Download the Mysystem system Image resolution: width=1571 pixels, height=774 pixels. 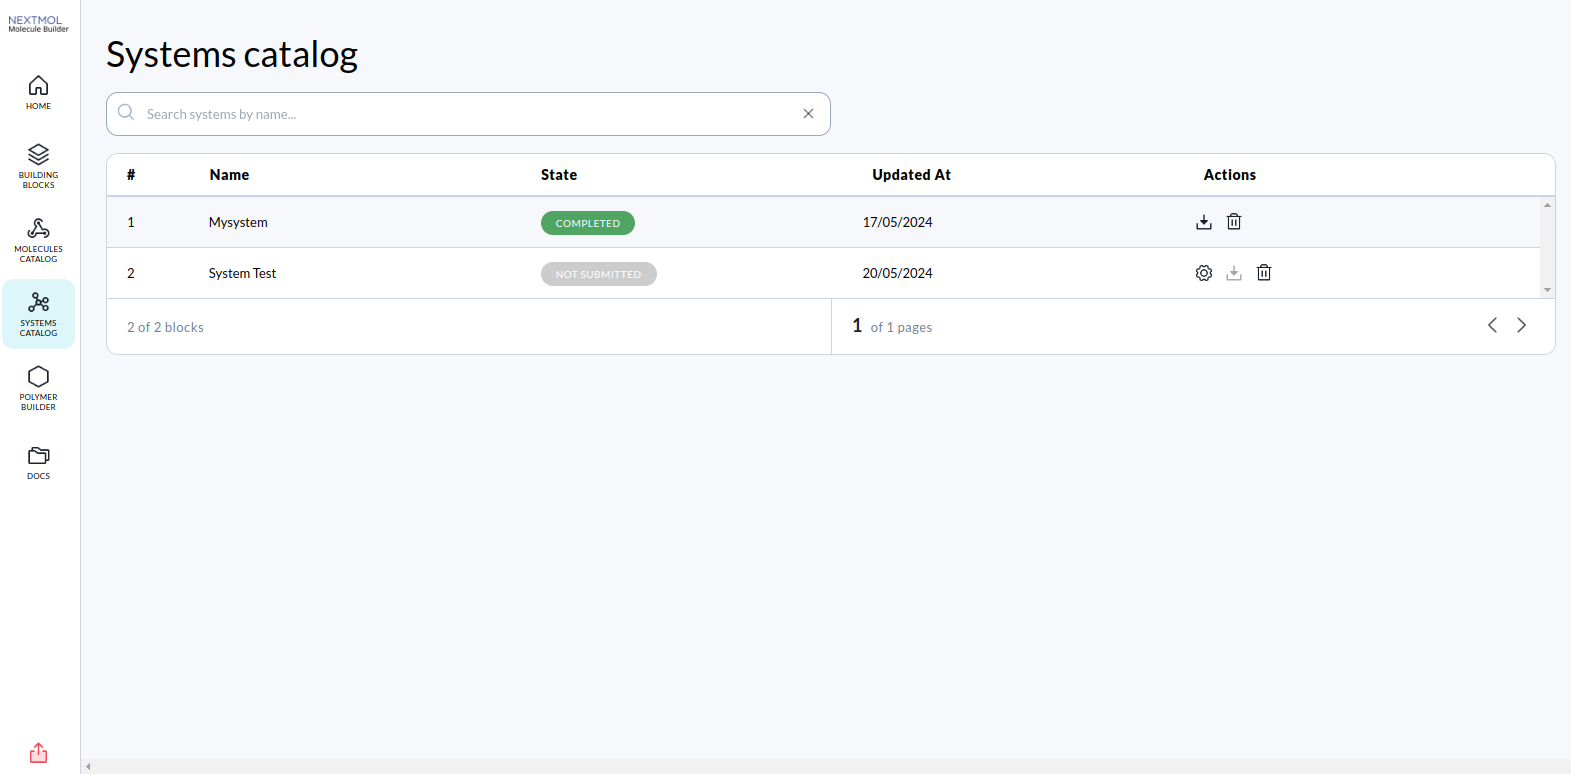tap(1204, 222)
